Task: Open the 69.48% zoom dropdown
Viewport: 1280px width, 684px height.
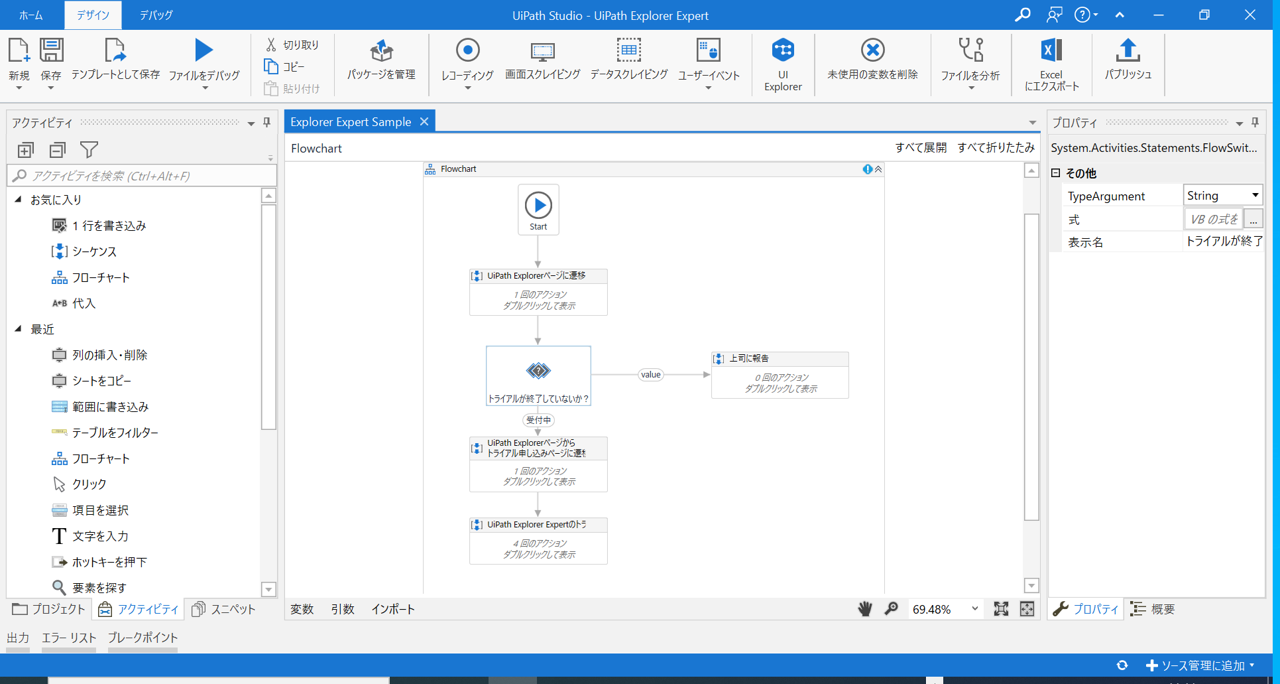Action: point(975,609)
